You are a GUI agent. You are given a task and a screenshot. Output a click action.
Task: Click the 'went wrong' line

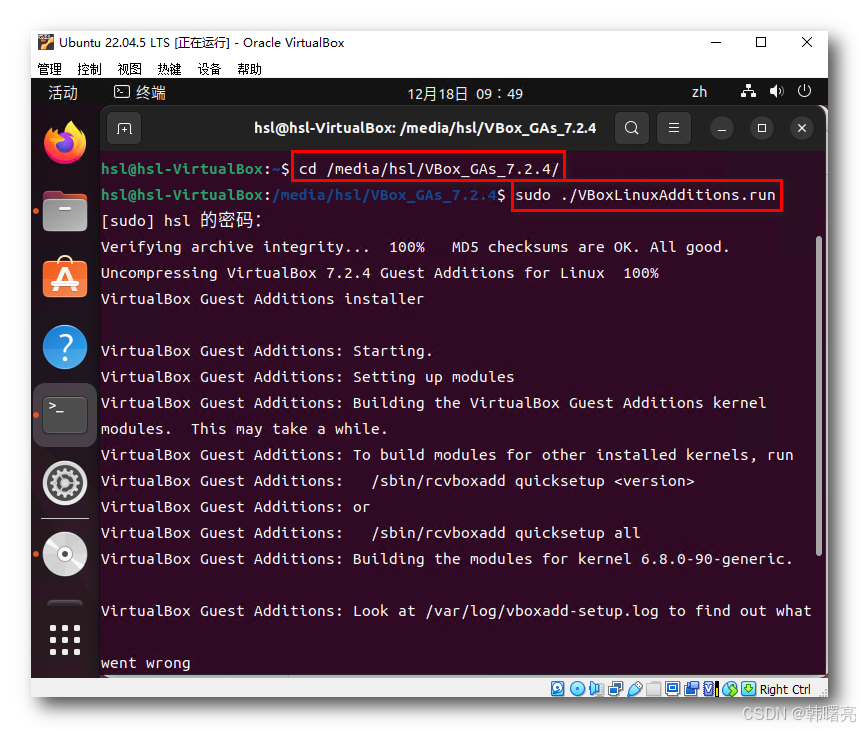coord(145,663)
